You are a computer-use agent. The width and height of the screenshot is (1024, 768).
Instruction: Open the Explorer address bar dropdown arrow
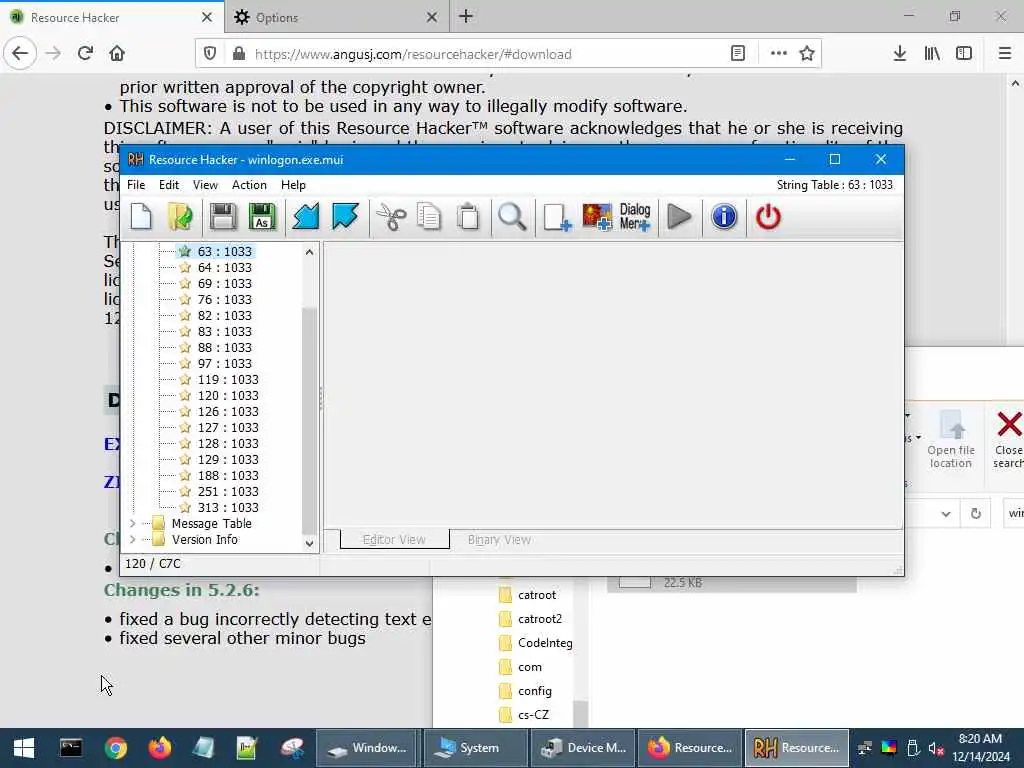pyautogui.click(x=946, y=514)
